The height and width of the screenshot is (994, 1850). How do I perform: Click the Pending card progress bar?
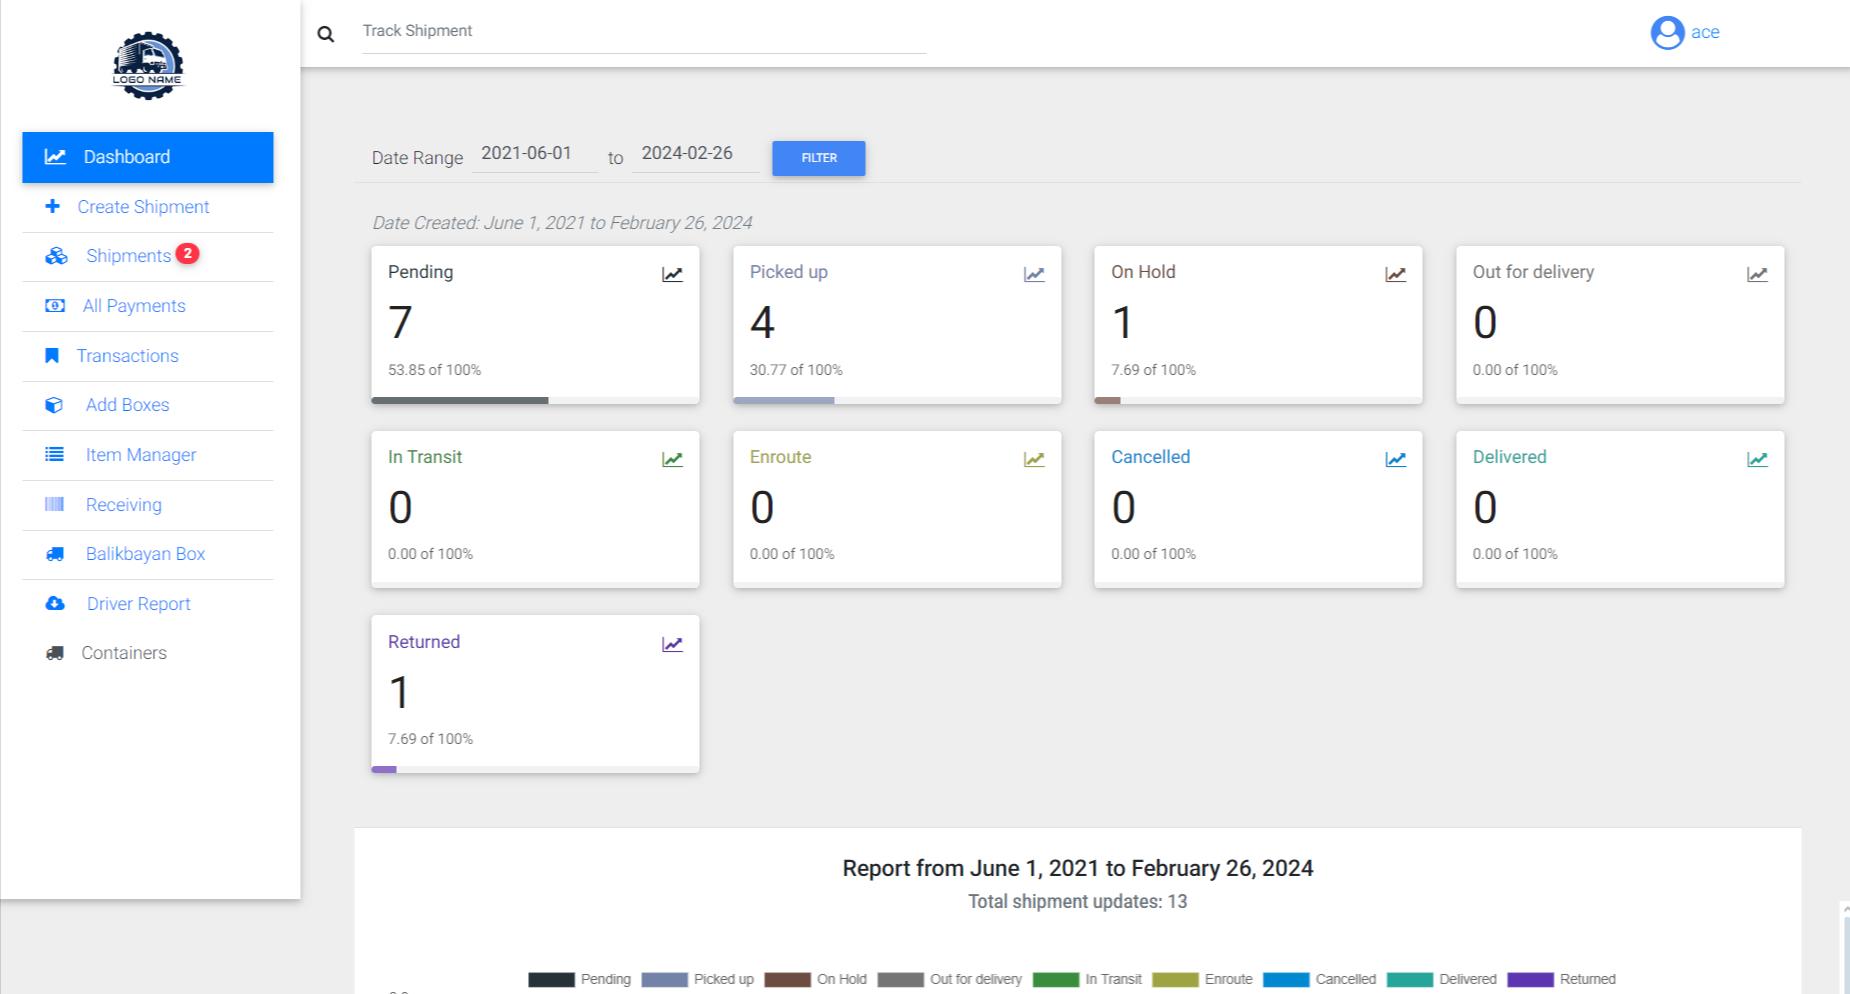pyautogui.click(x=535, y=400)
